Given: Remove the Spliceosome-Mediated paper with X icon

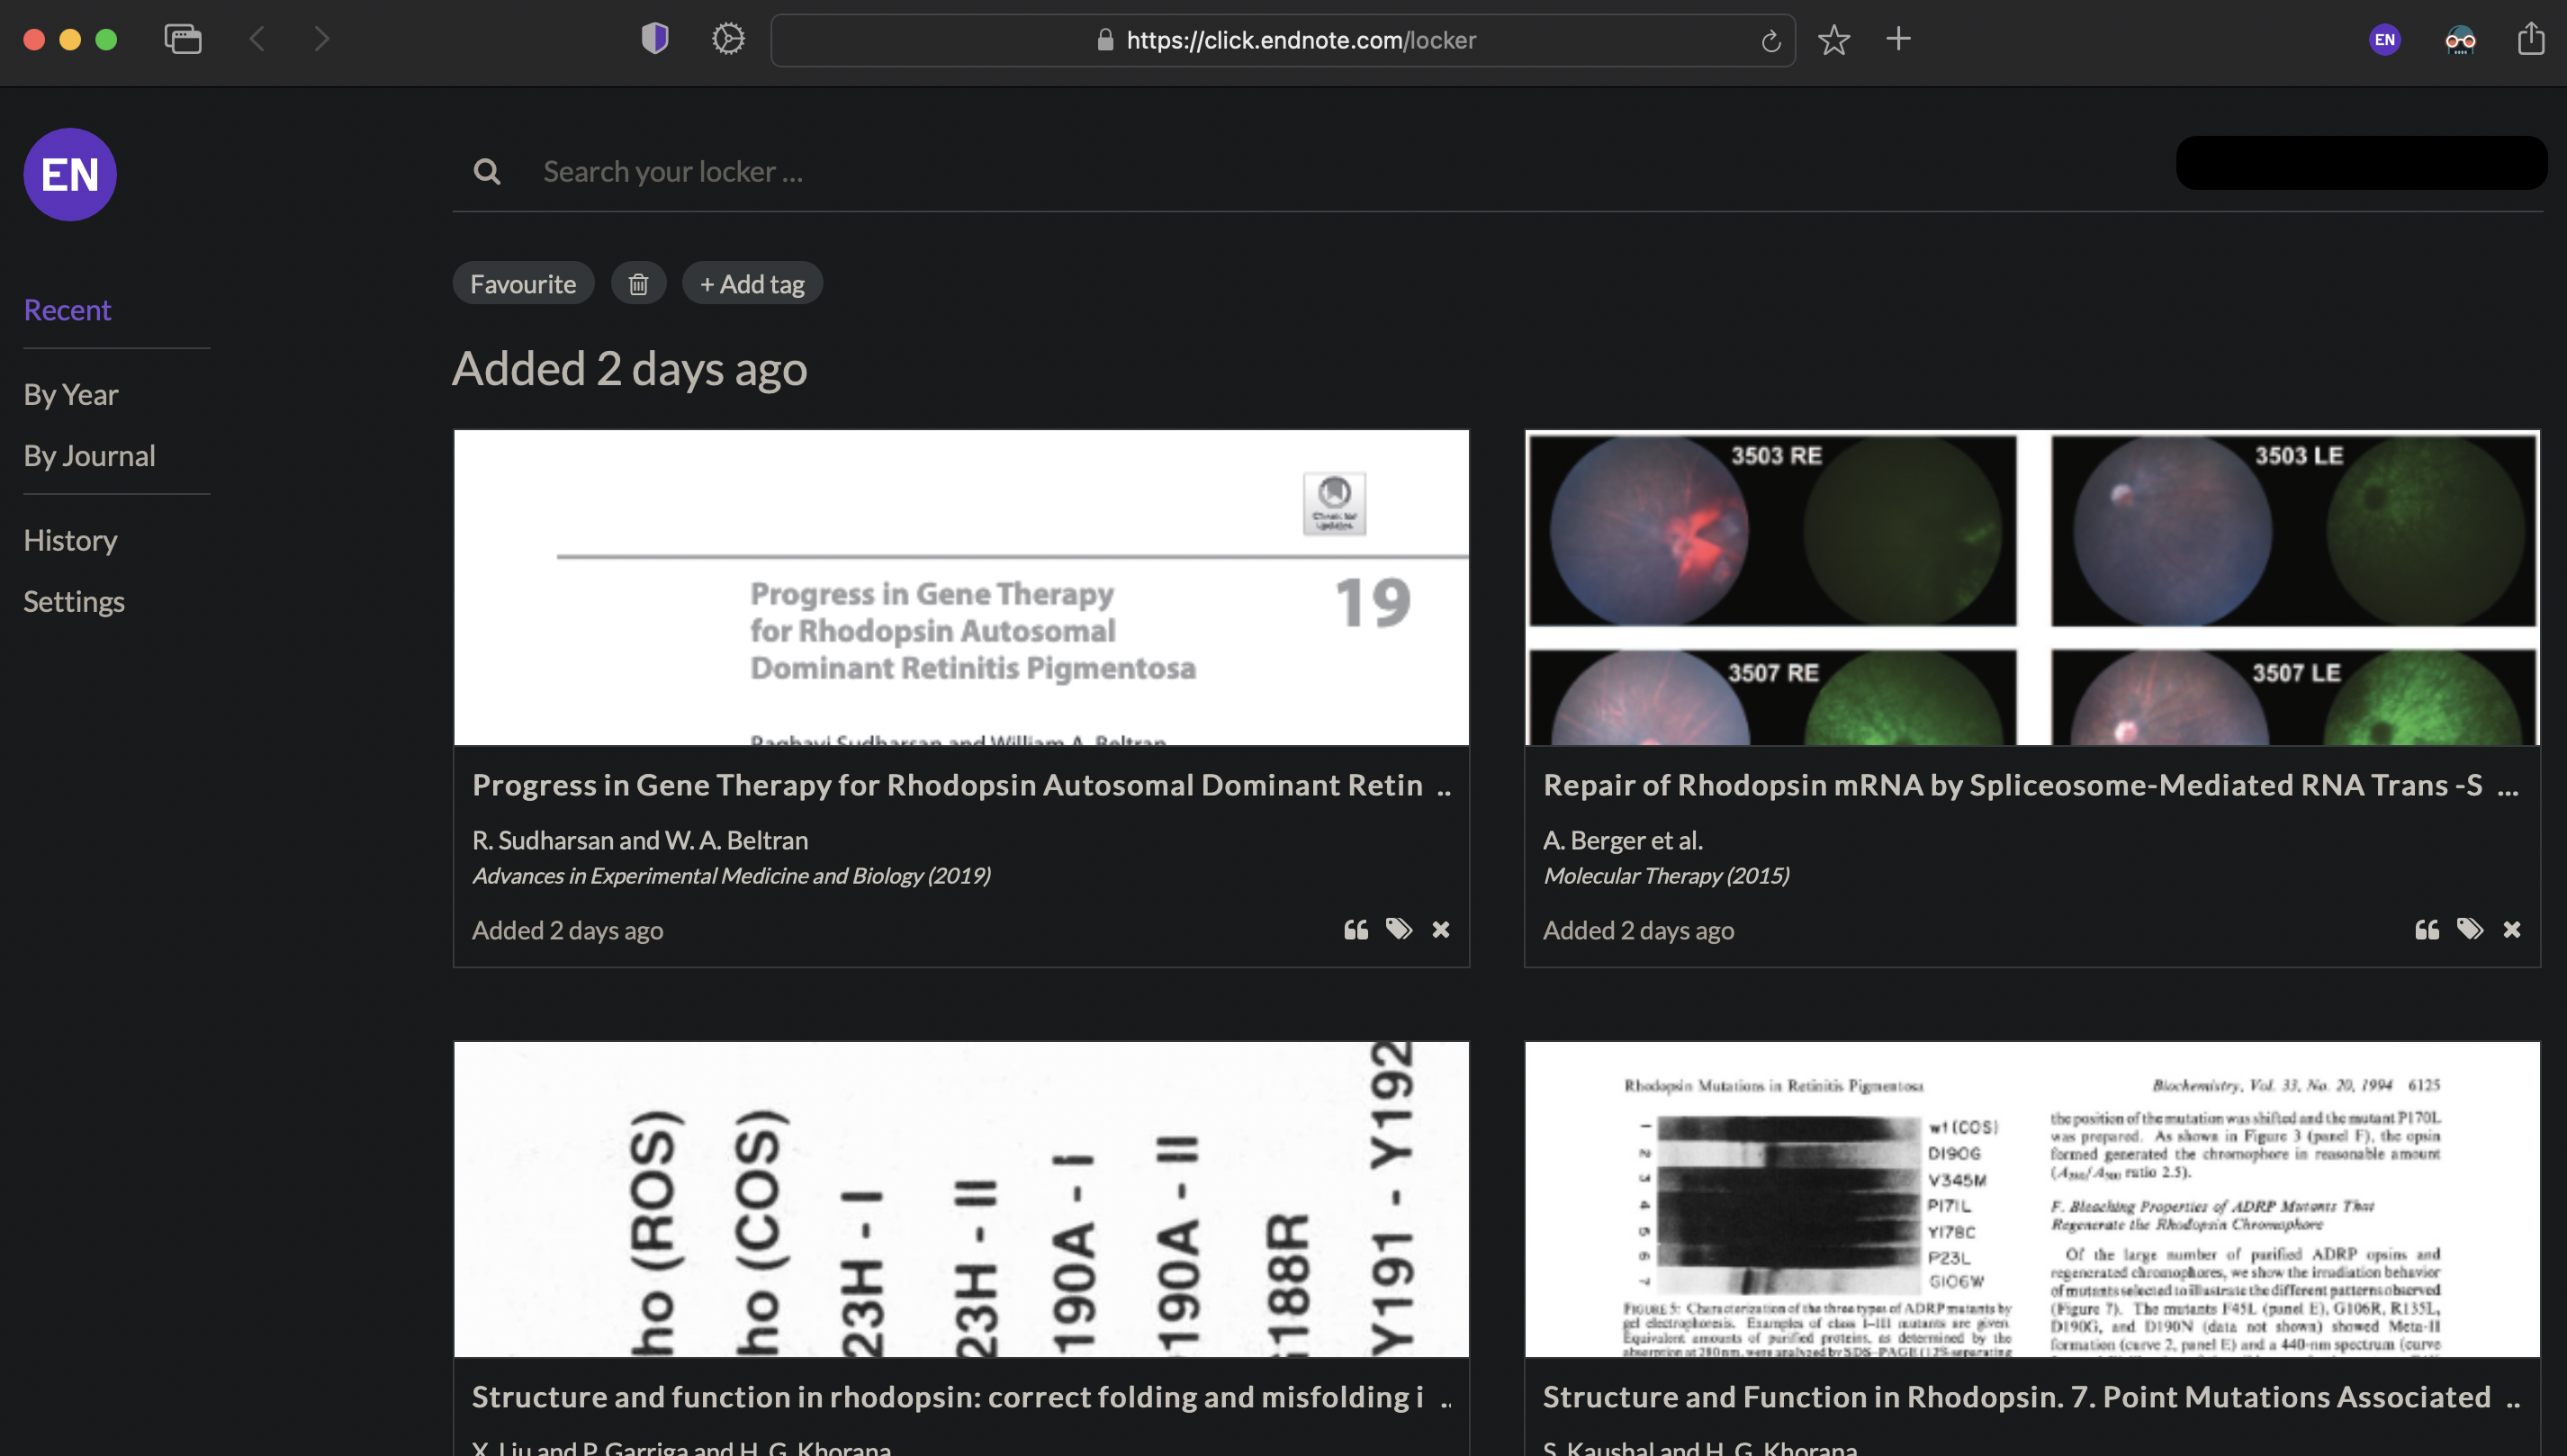Looking at the screenshot, I should (x=2511, y=930).
